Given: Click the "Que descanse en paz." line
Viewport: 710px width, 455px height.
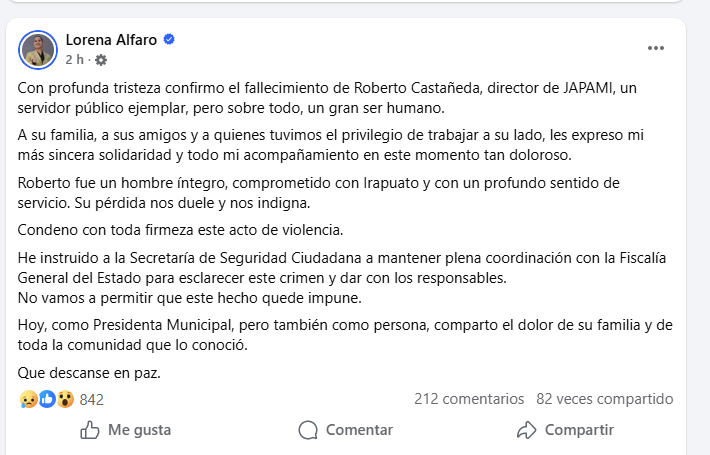Looking at the screenshot, I should (x=90, y=373).
